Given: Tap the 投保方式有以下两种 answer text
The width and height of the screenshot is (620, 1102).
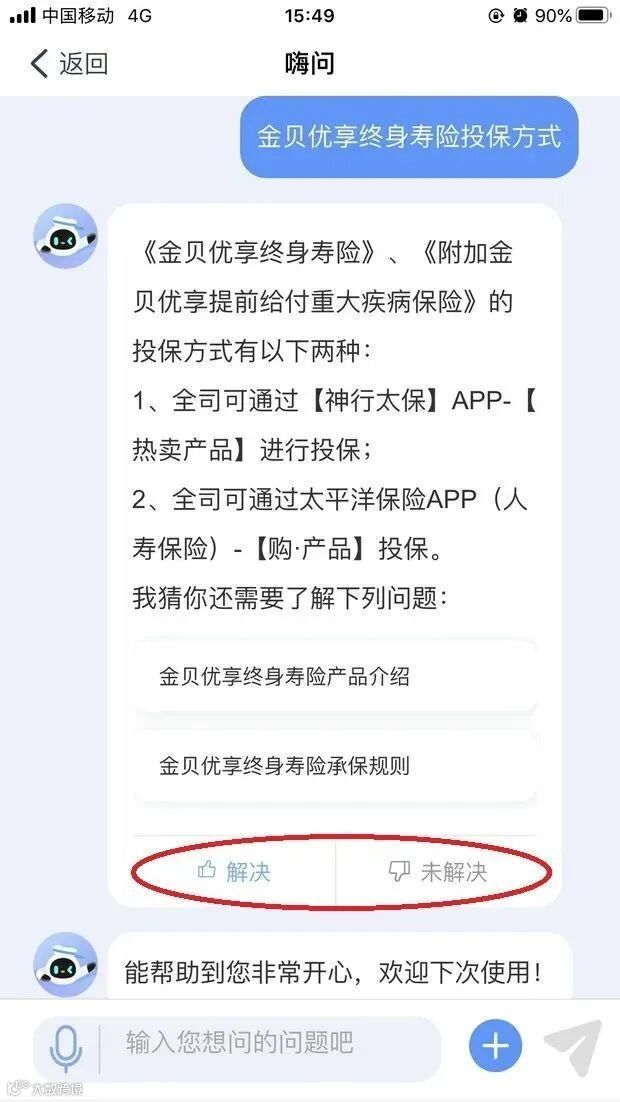Looking at the screenshot, I should 252,351.
